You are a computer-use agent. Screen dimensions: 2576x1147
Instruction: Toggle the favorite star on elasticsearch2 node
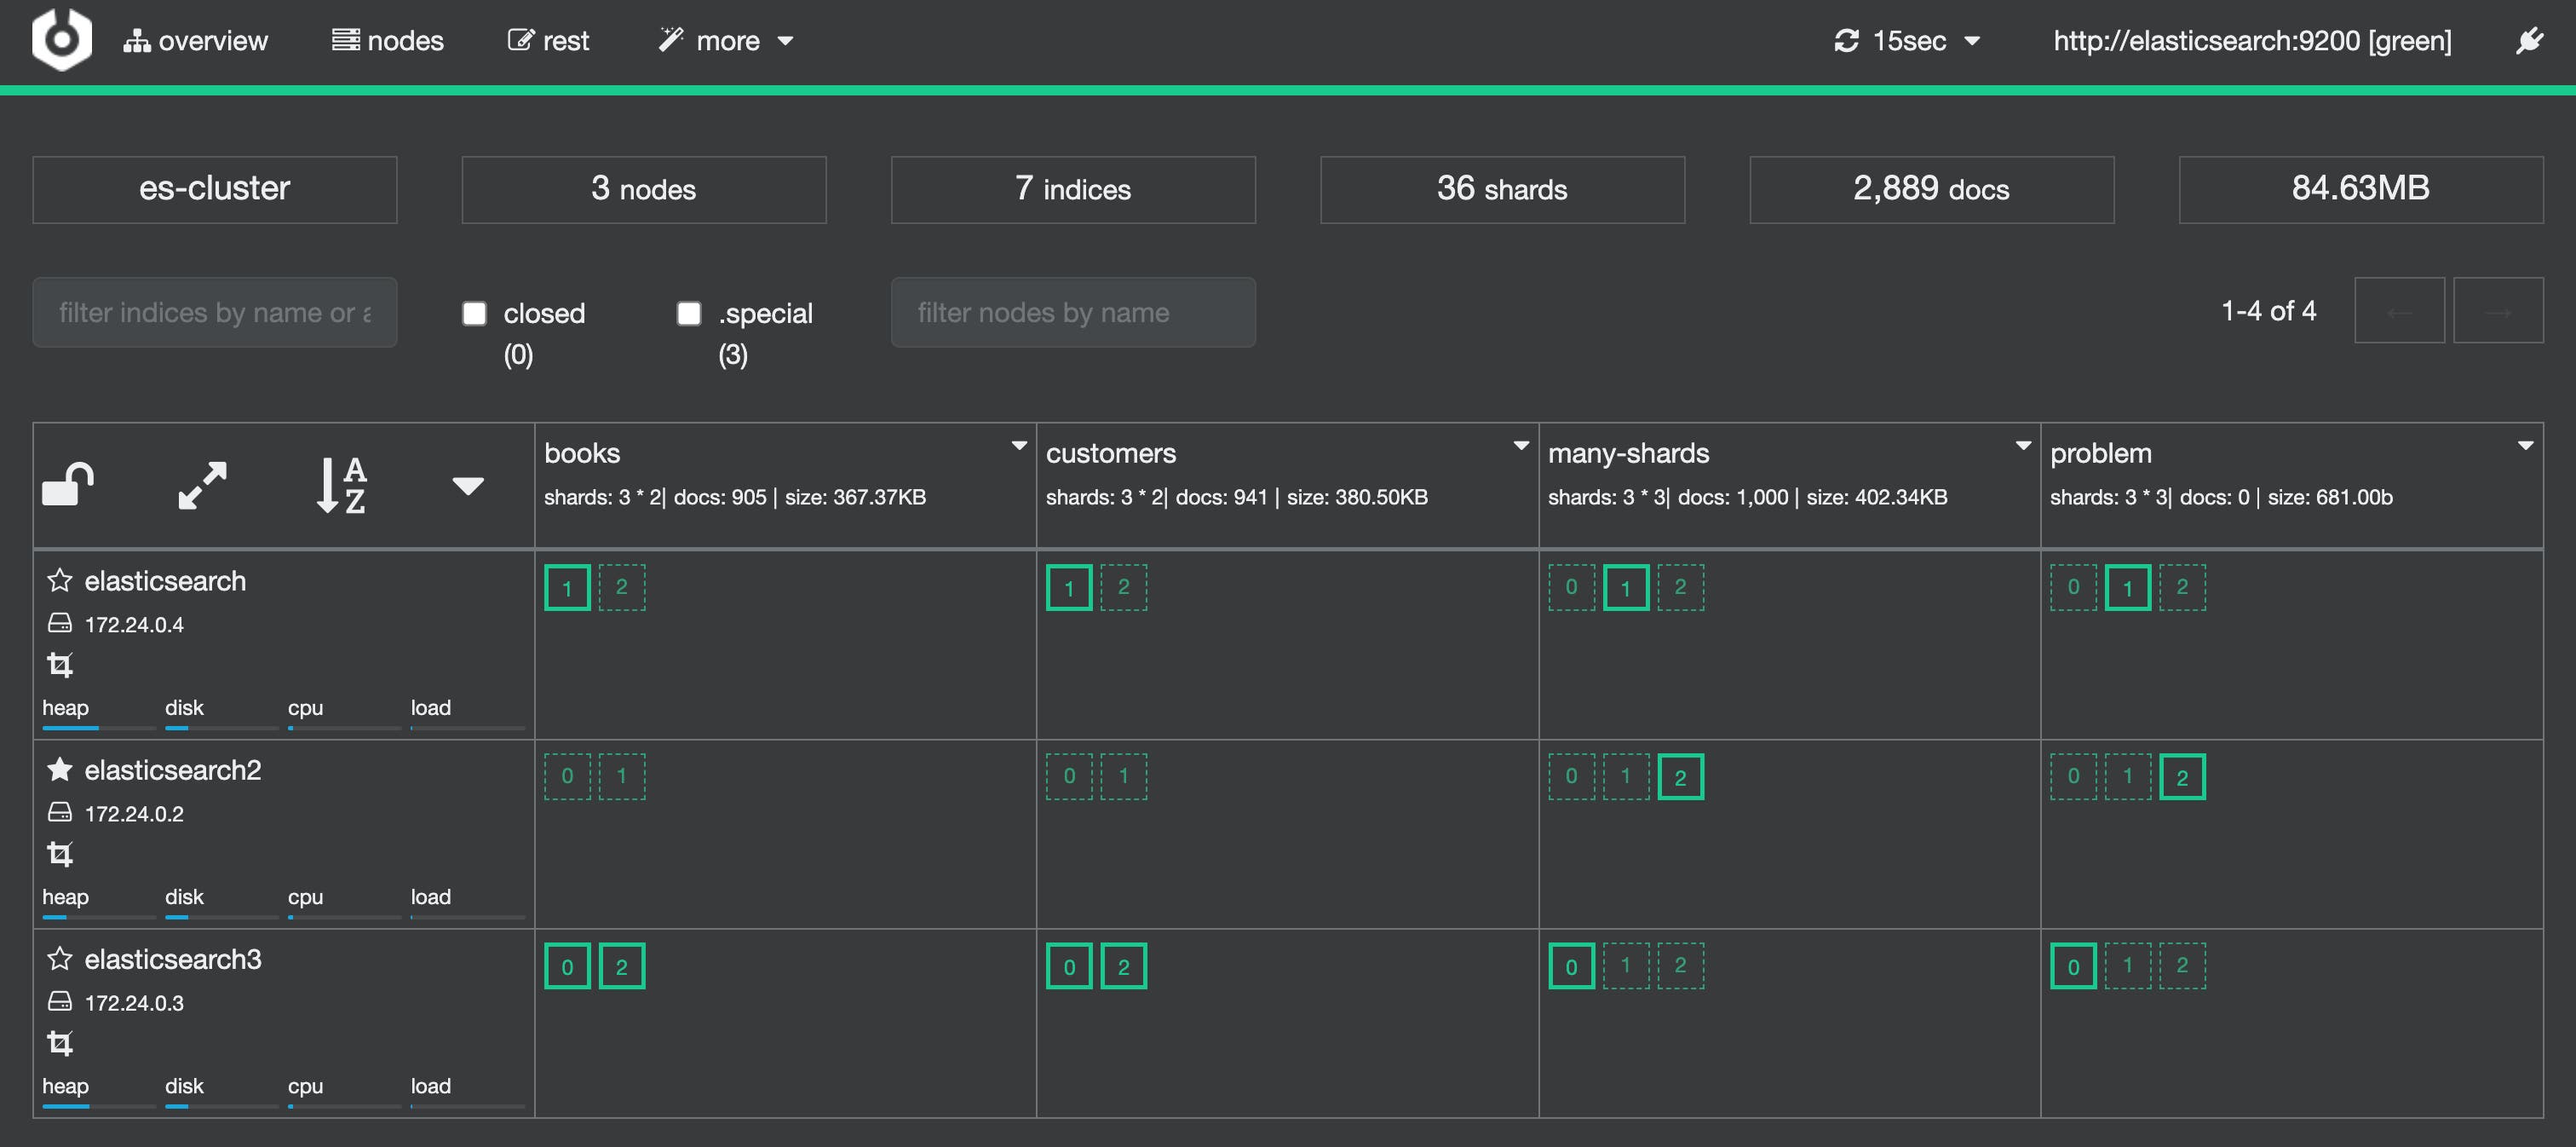click(x=60, y=769)
